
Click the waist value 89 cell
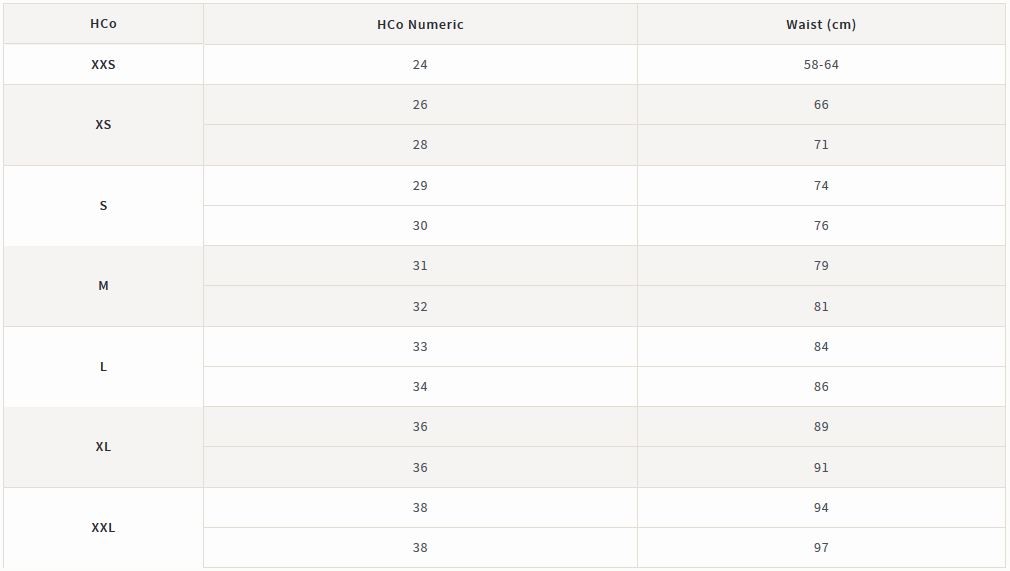(821, 427)
